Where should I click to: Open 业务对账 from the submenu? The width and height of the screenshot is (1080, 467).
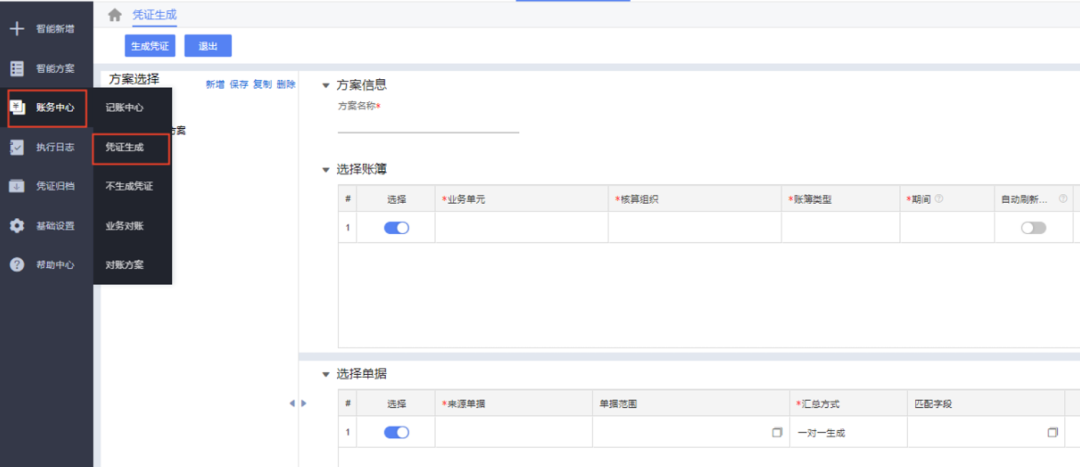125,225
